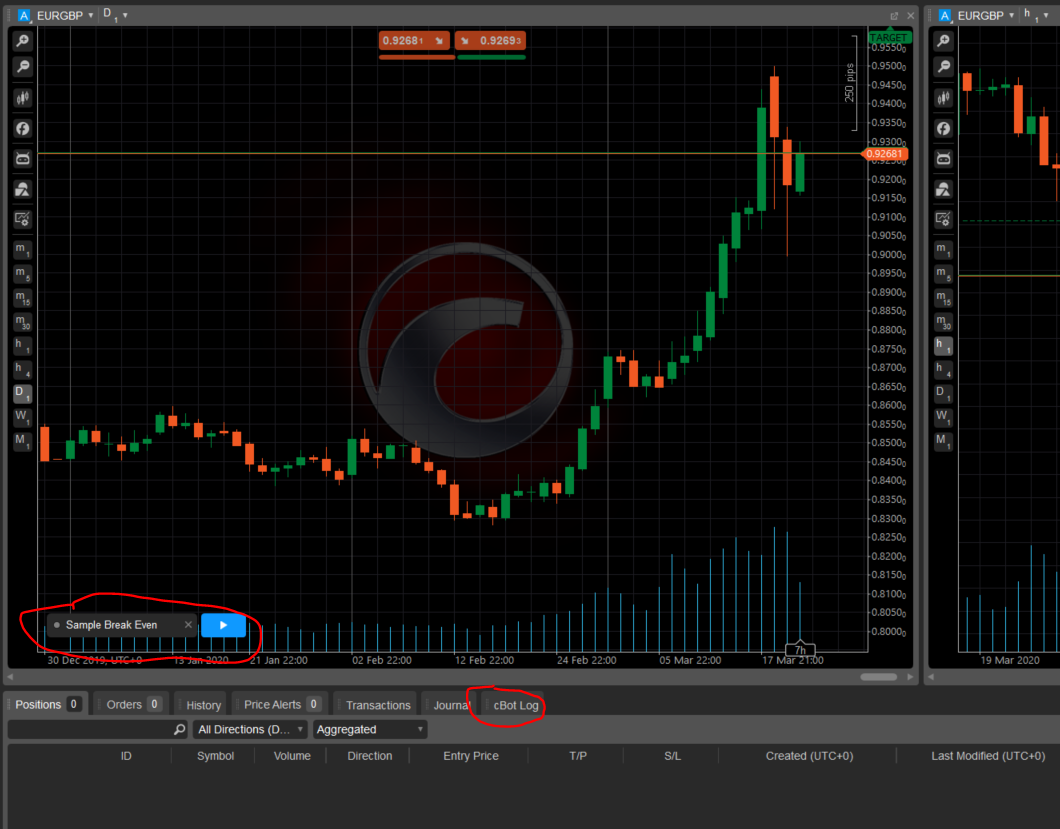Open the indicators icon in left chart toolbar
This screenshot has height=829, width=1060.
tap(22, 189)
